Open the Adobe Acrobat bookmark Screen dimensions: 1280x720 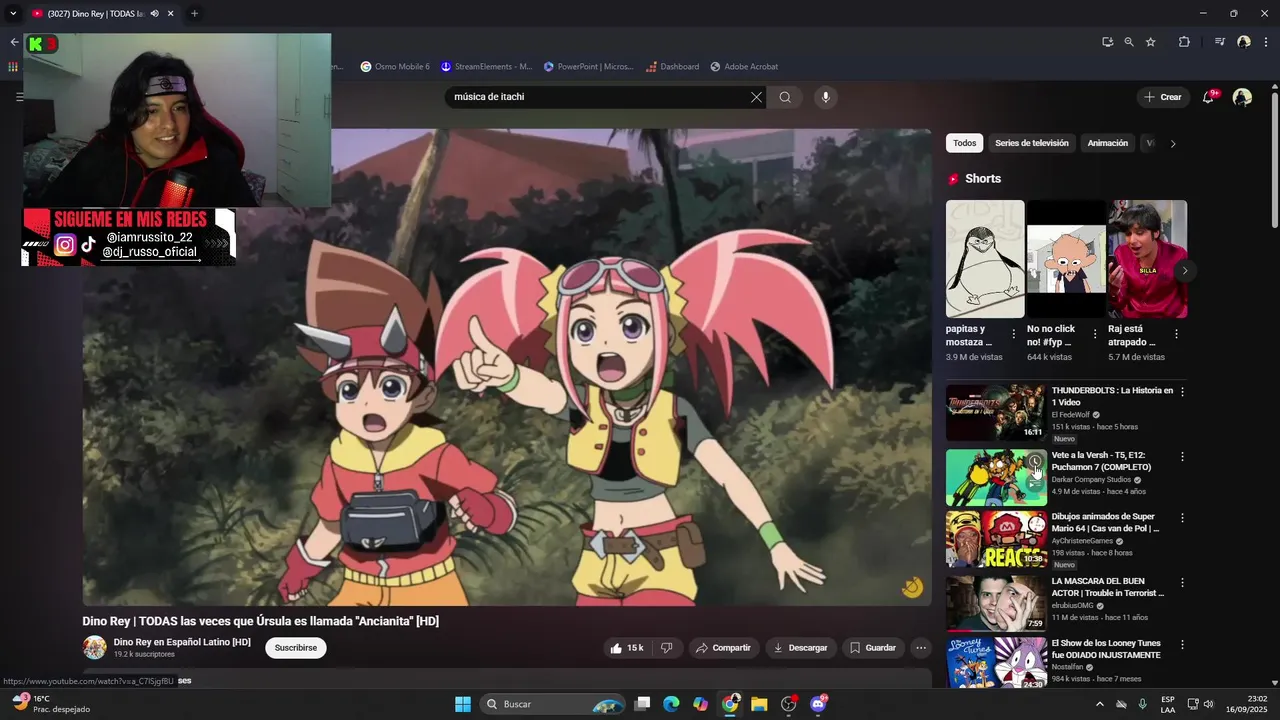pos(744,67)
